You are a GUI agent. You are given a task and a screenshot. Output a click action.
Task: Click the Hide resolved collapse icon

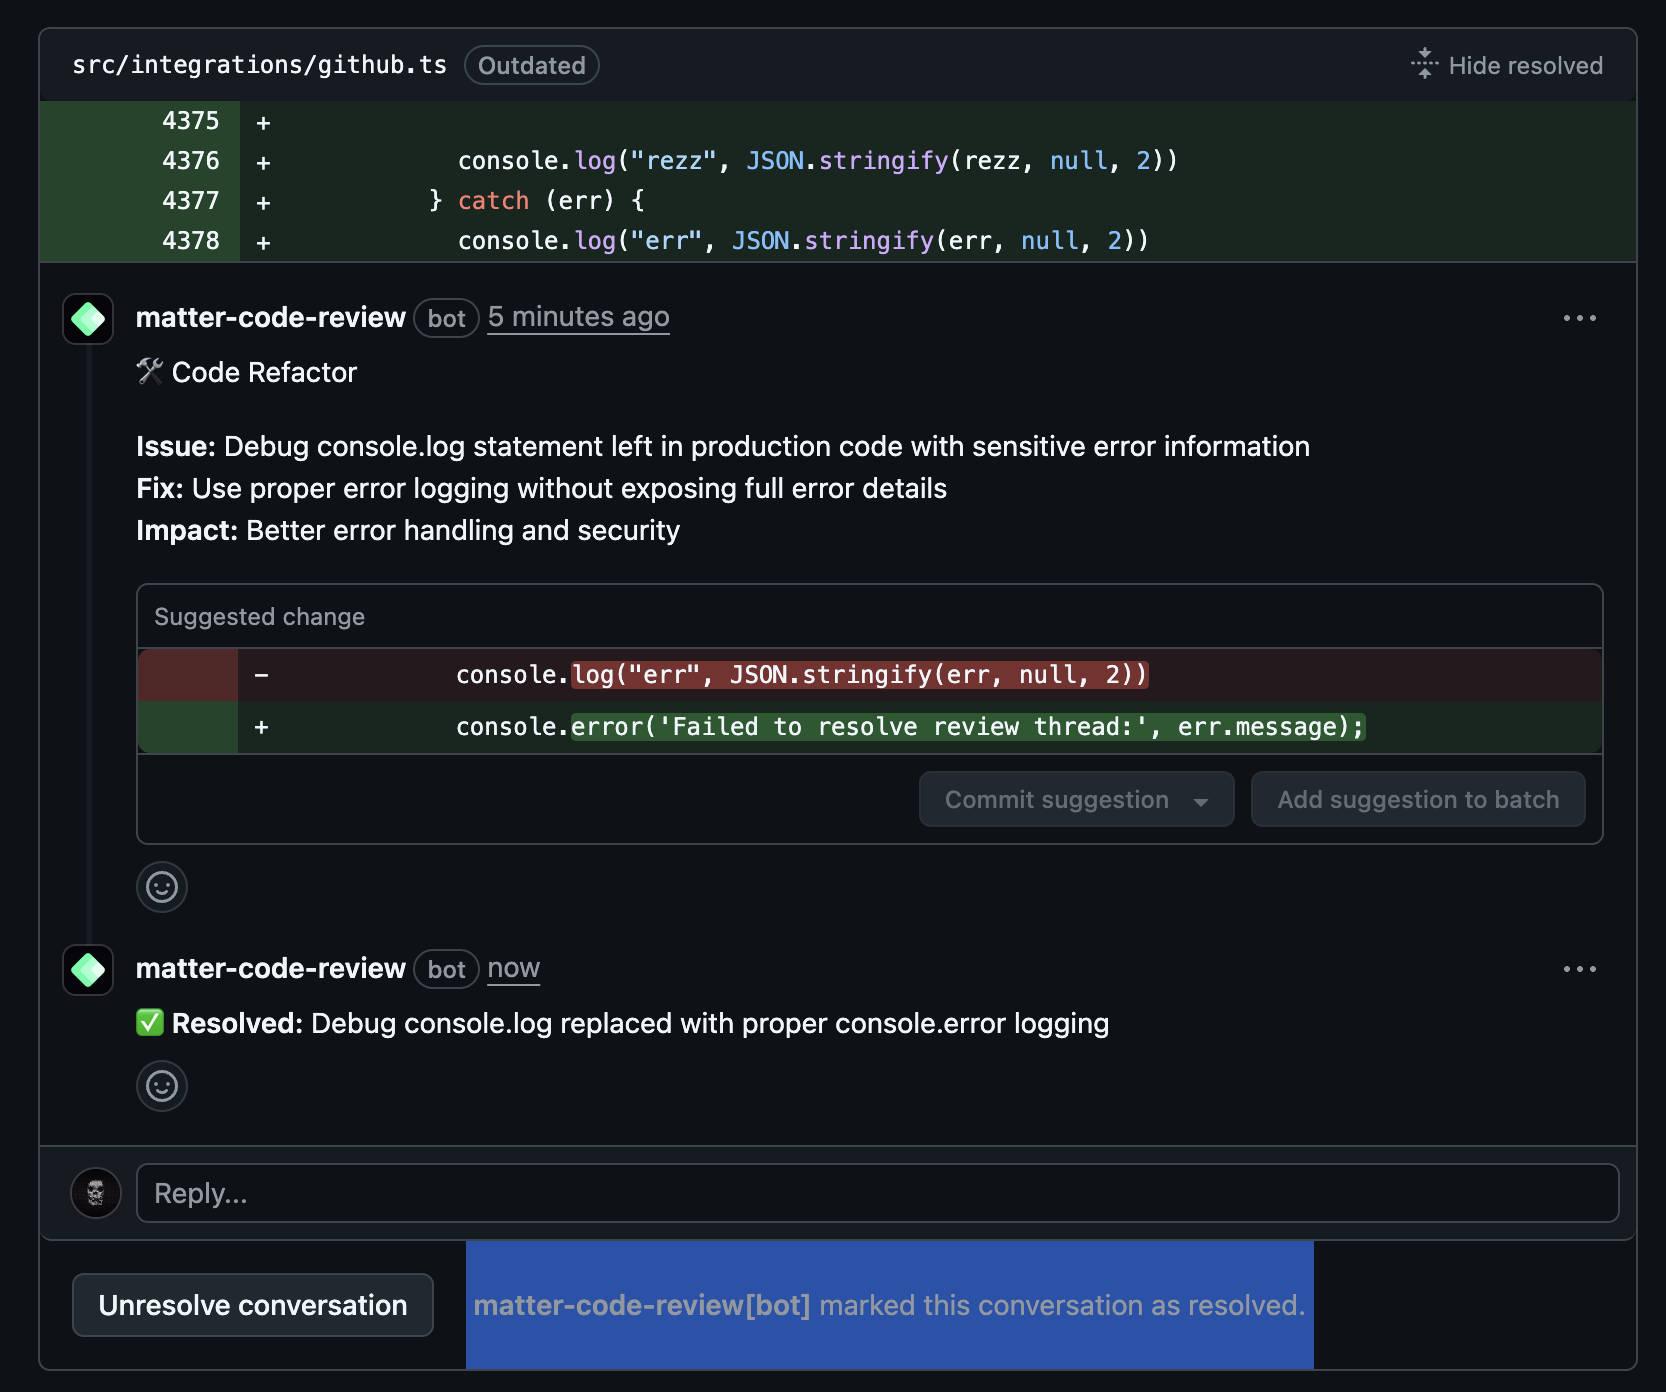(1424, 64)
